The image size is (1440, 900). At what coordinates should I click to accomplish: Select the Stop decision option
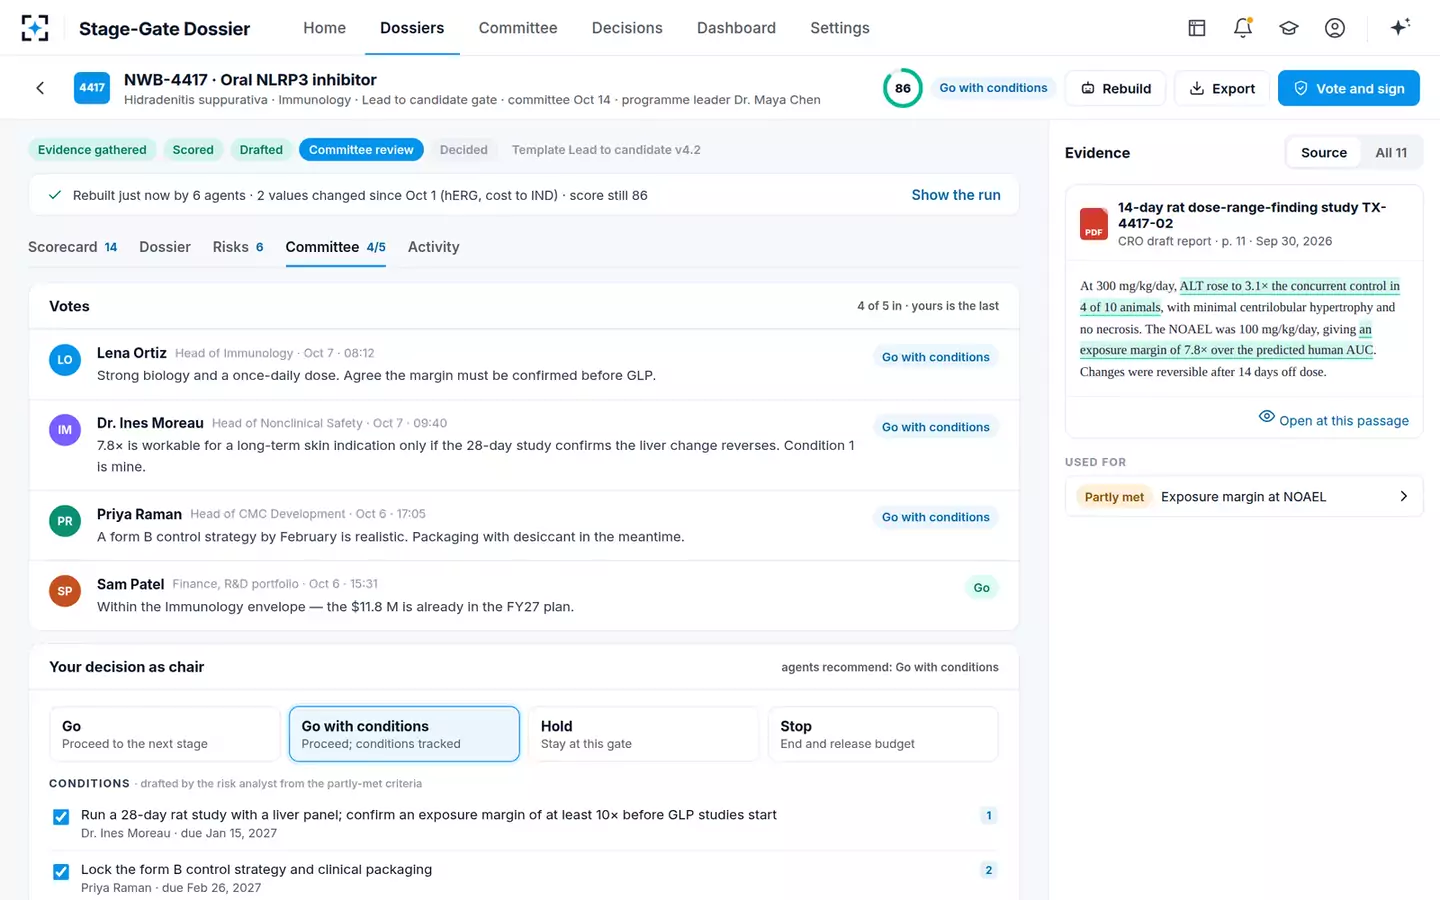(x=883, y=734)
